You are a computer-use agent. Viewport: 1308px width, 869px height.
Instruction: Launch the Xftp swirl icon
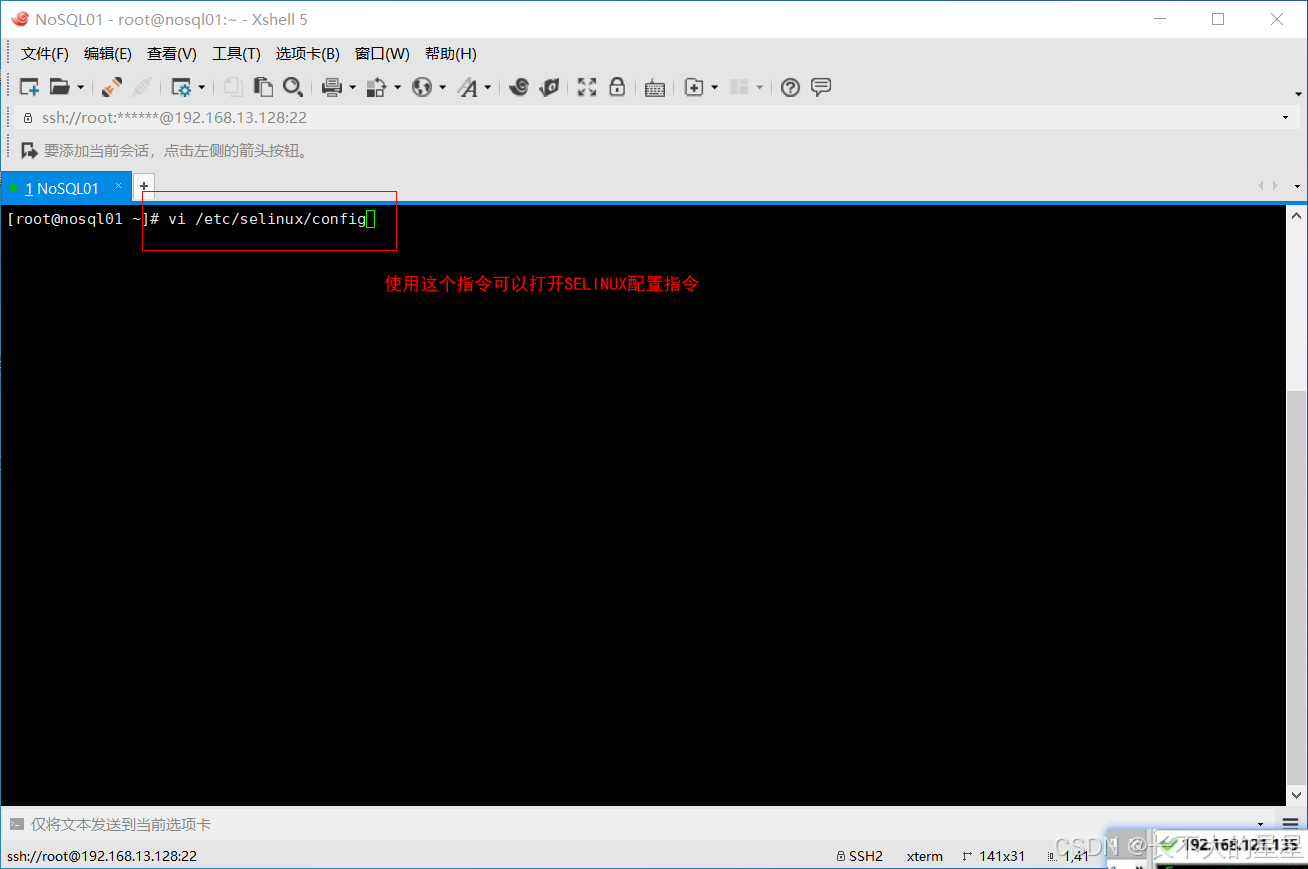(518, 87)
